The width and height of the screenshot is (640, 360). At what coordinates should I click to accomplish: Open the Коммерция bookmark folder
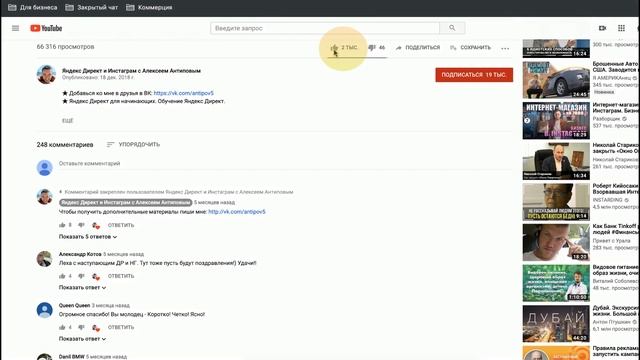point(149,7)
